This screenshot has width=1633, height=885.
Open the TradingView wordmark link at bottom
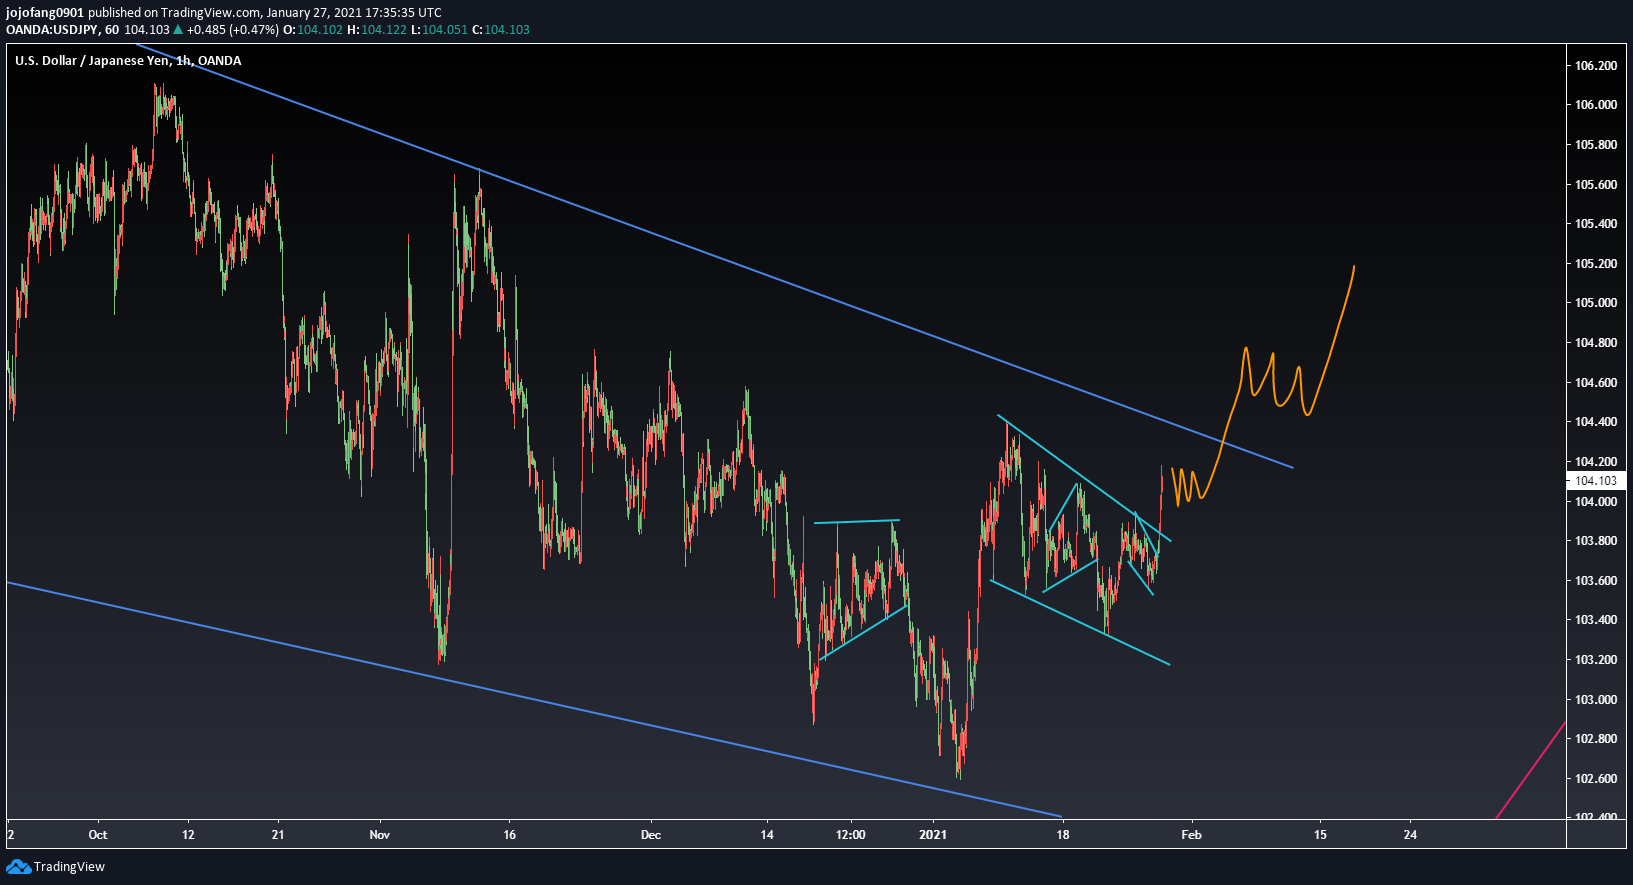tap(69, 867)
